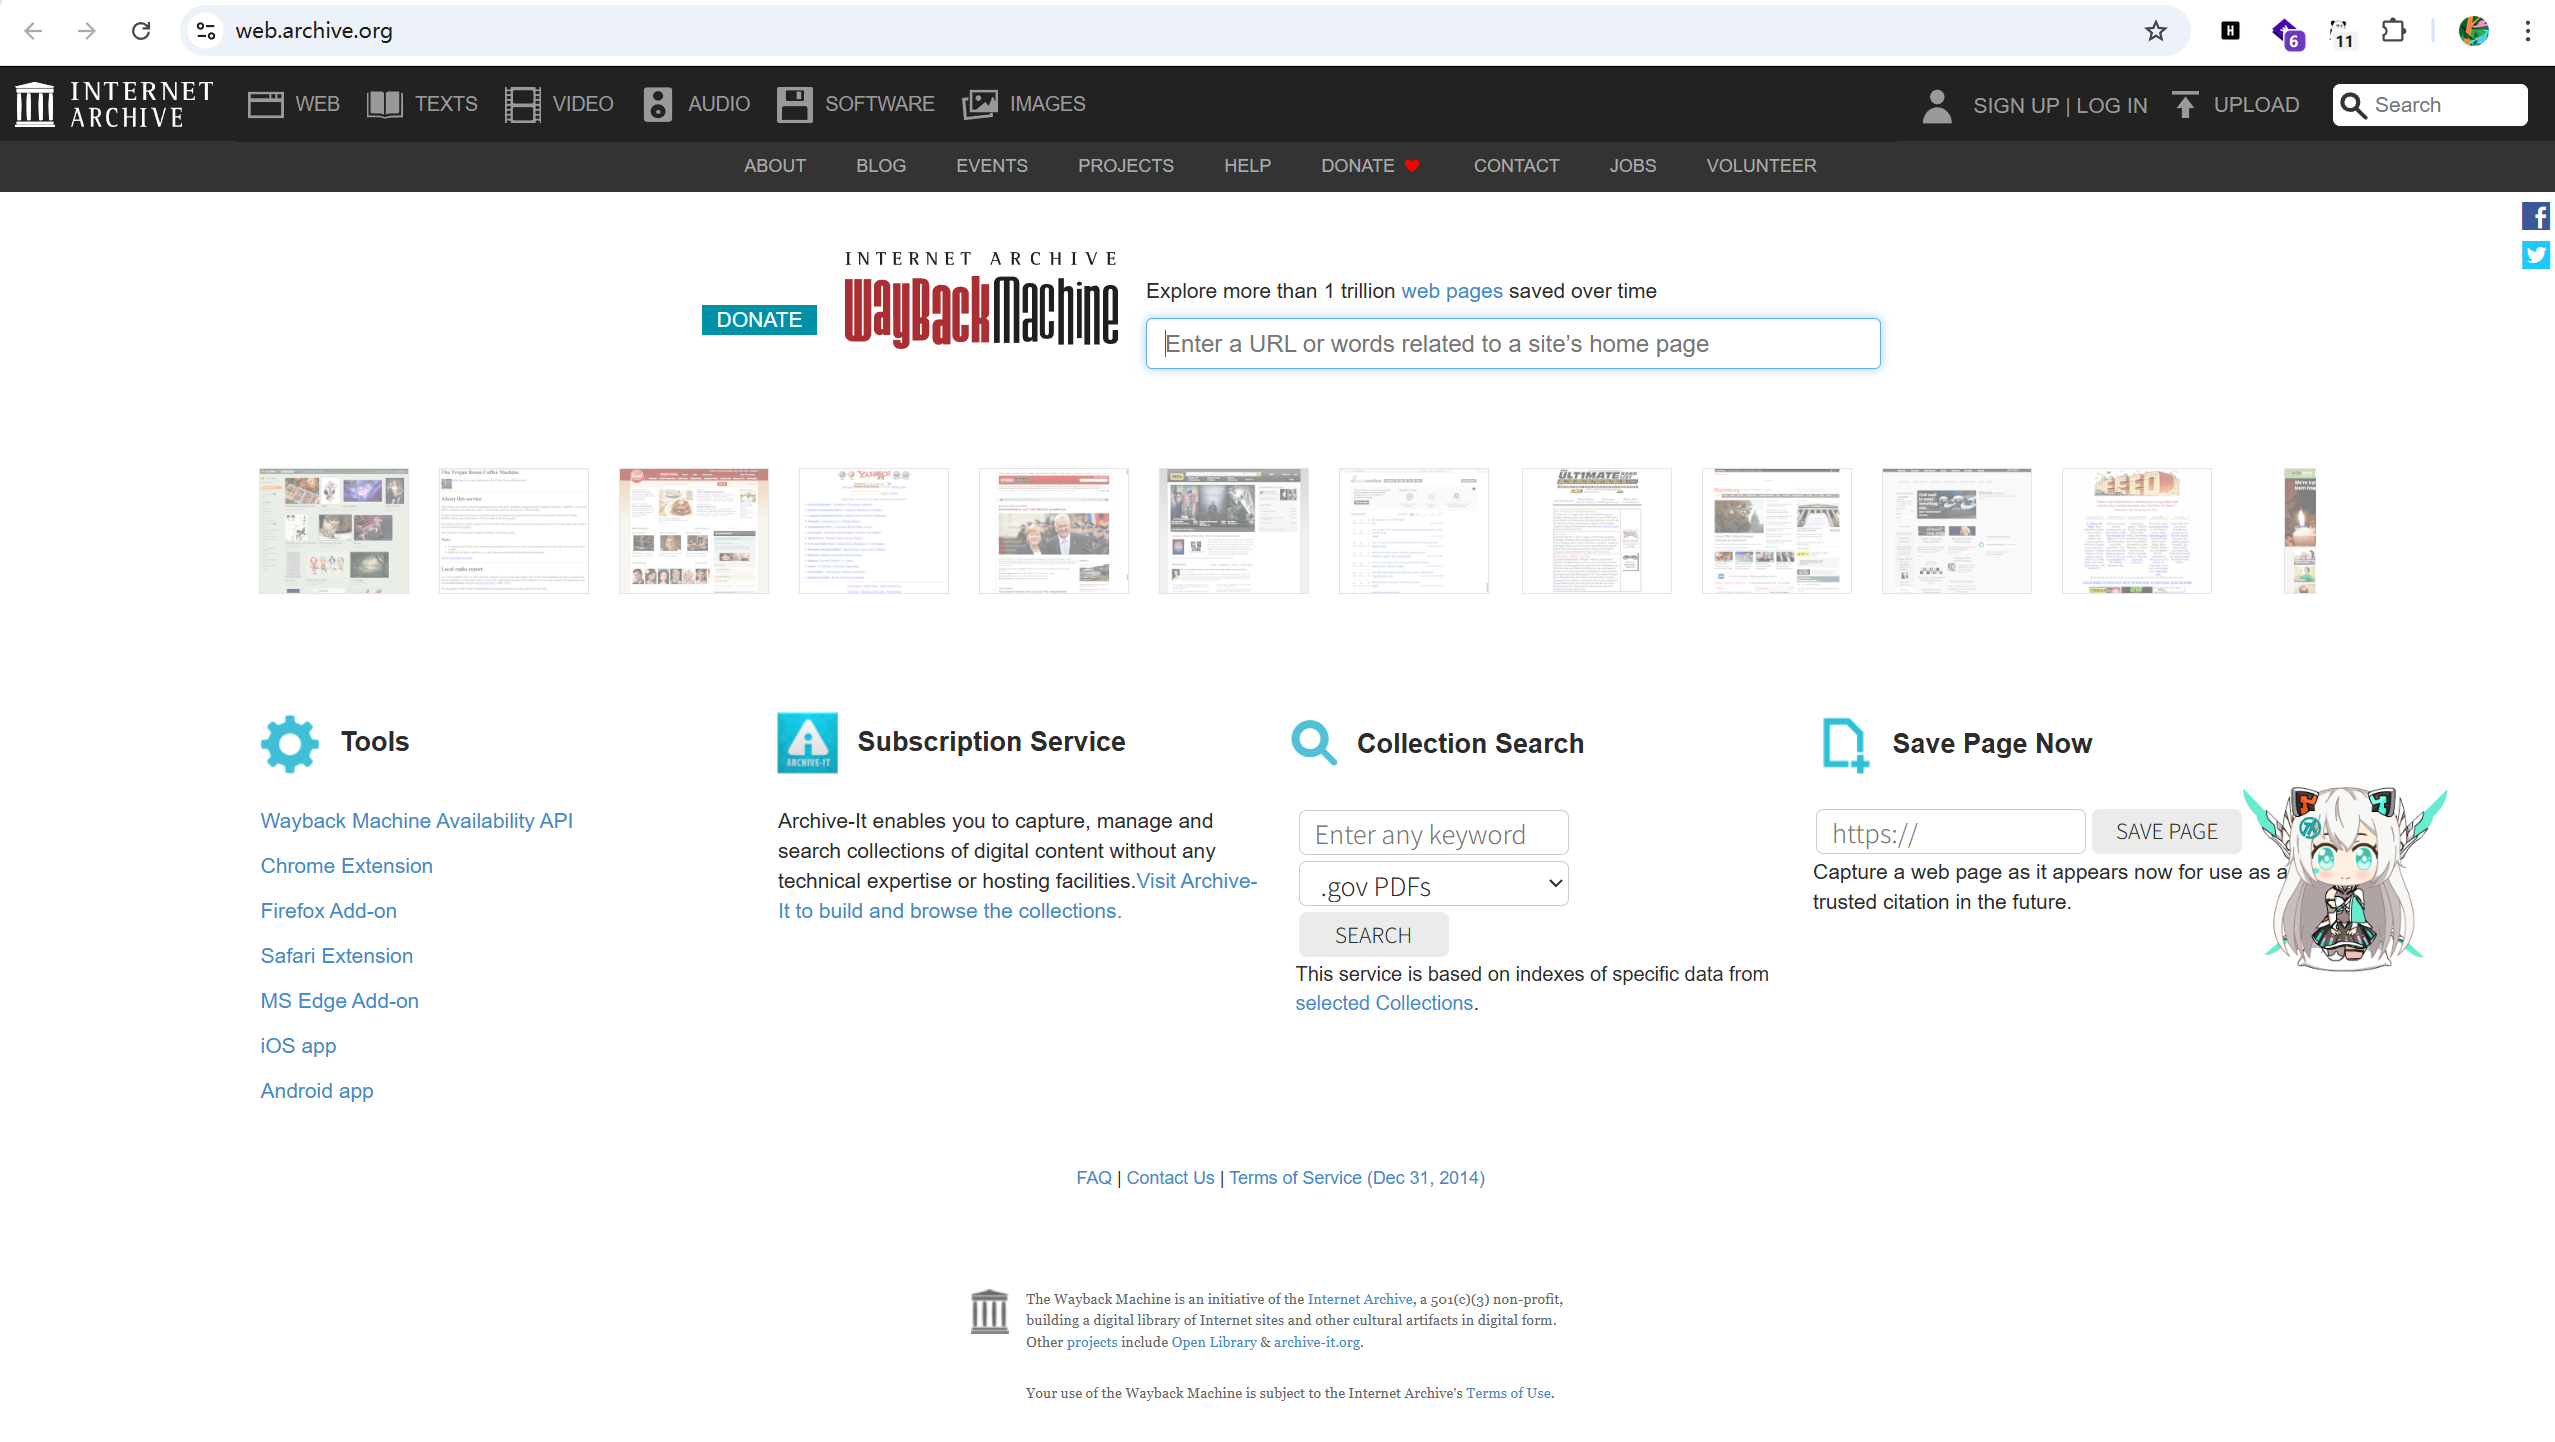Click the SAVE PAGE button
Screen dimensions: 2555x1442
coord(2167,832)
